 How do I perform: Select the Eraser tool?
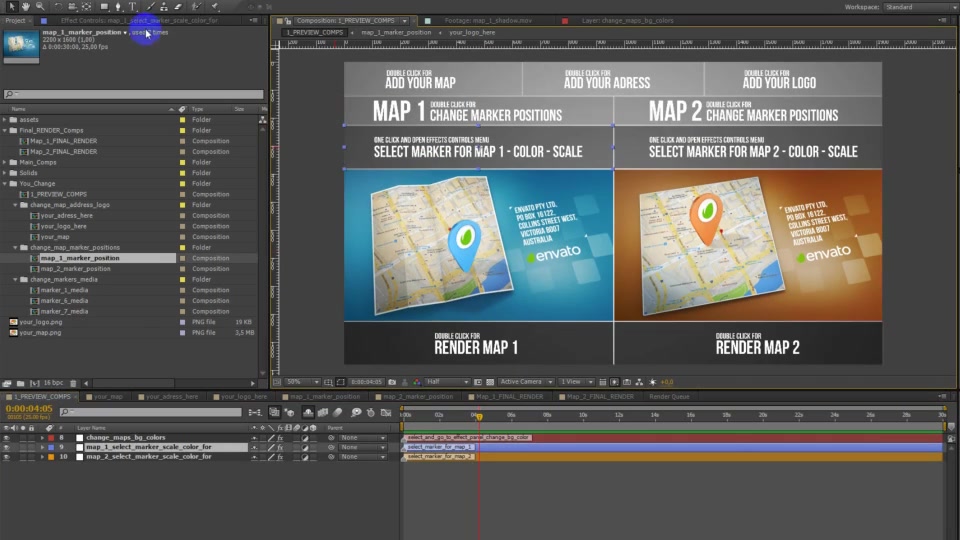click(178, 6)
